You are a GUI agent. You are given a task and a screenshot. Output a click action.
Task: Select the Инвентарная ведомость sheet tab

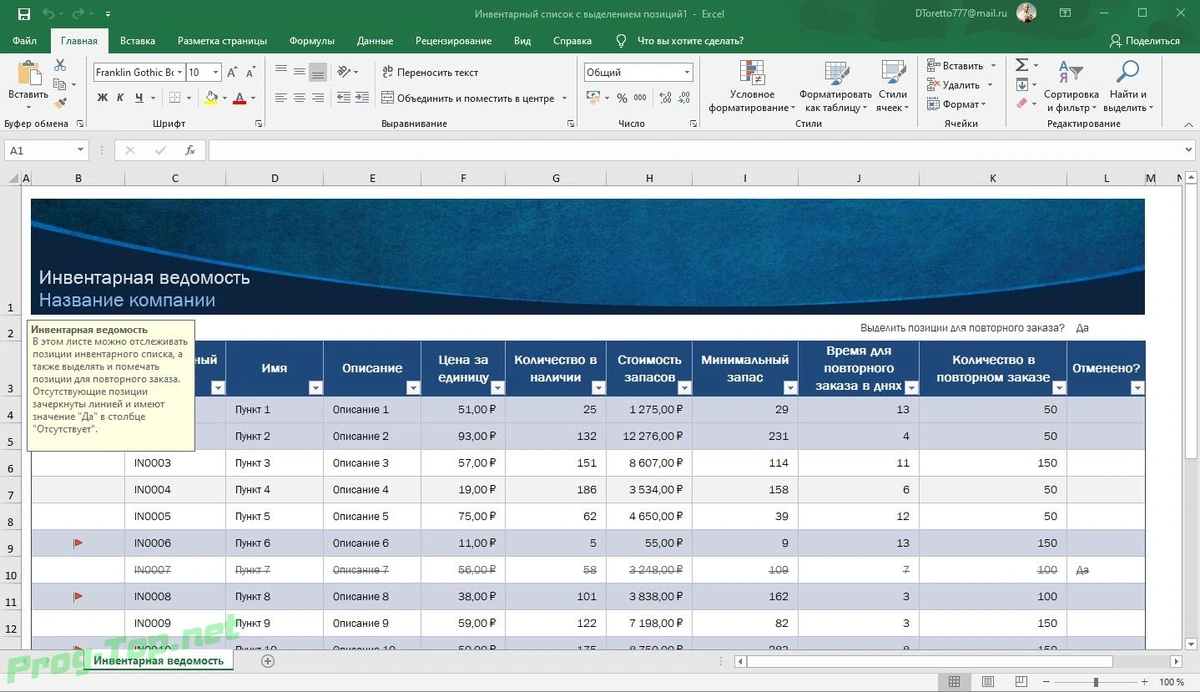point(158,661)
